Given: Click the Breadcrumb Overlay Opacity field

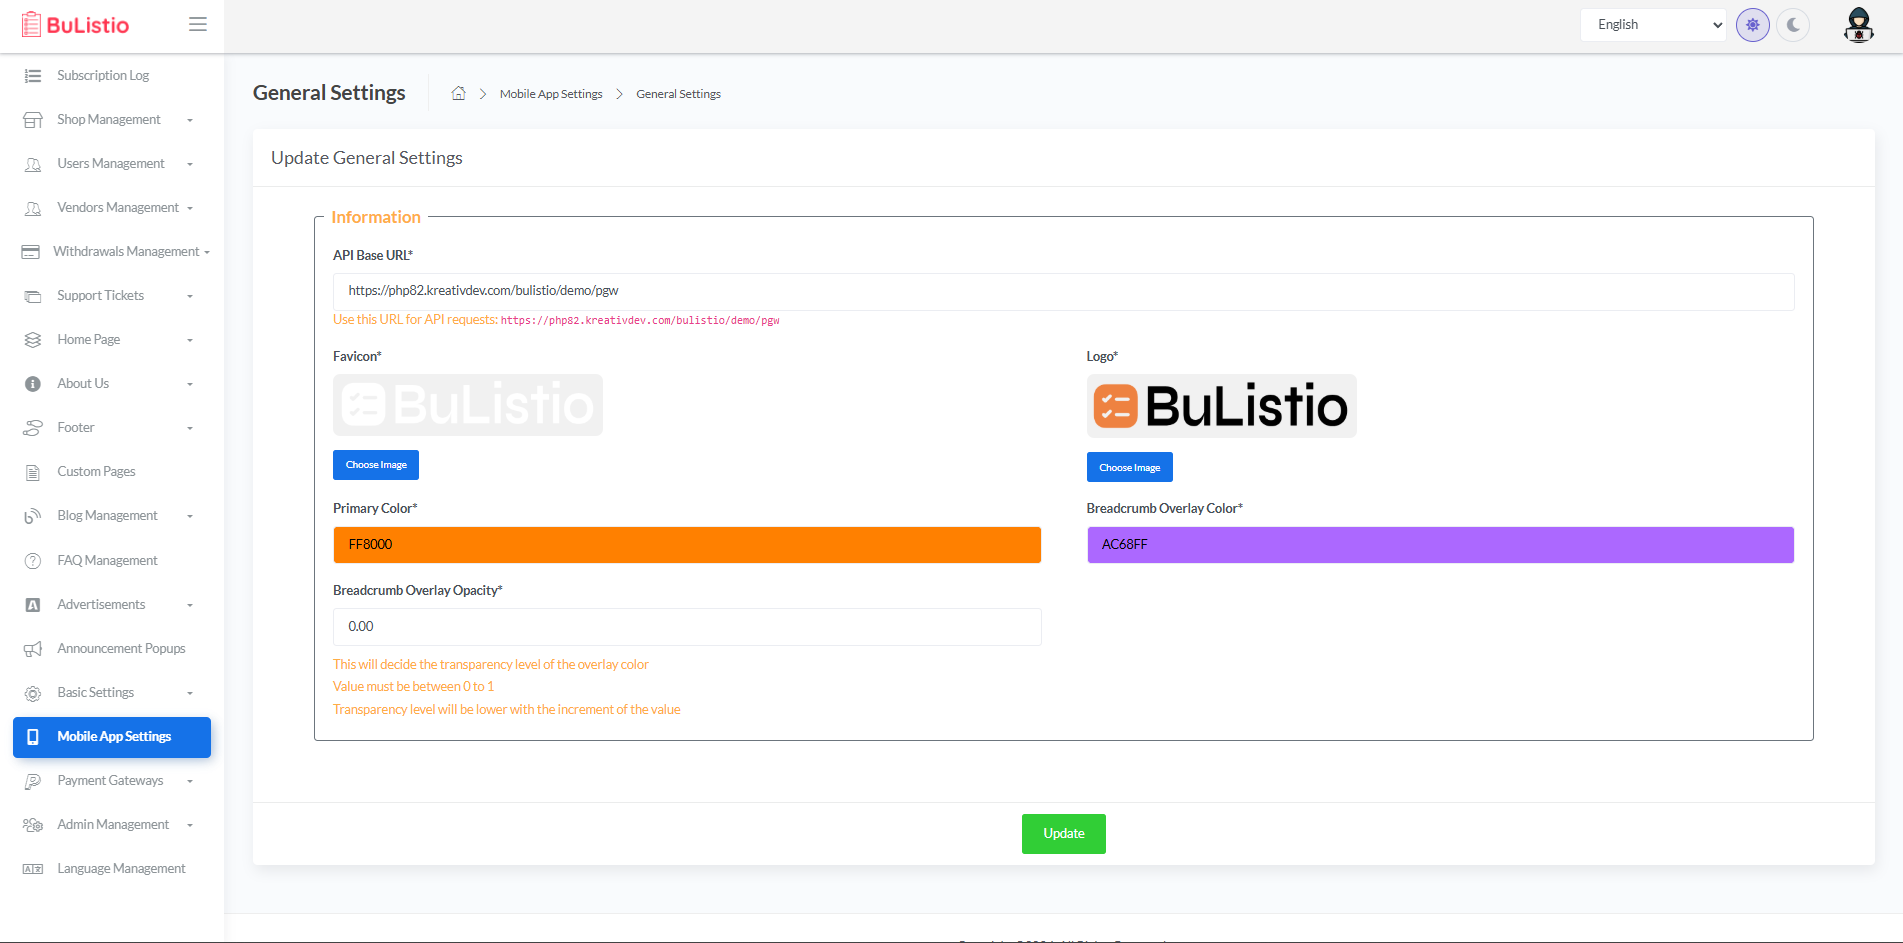Looking at the screenshot, I should 687,627.
